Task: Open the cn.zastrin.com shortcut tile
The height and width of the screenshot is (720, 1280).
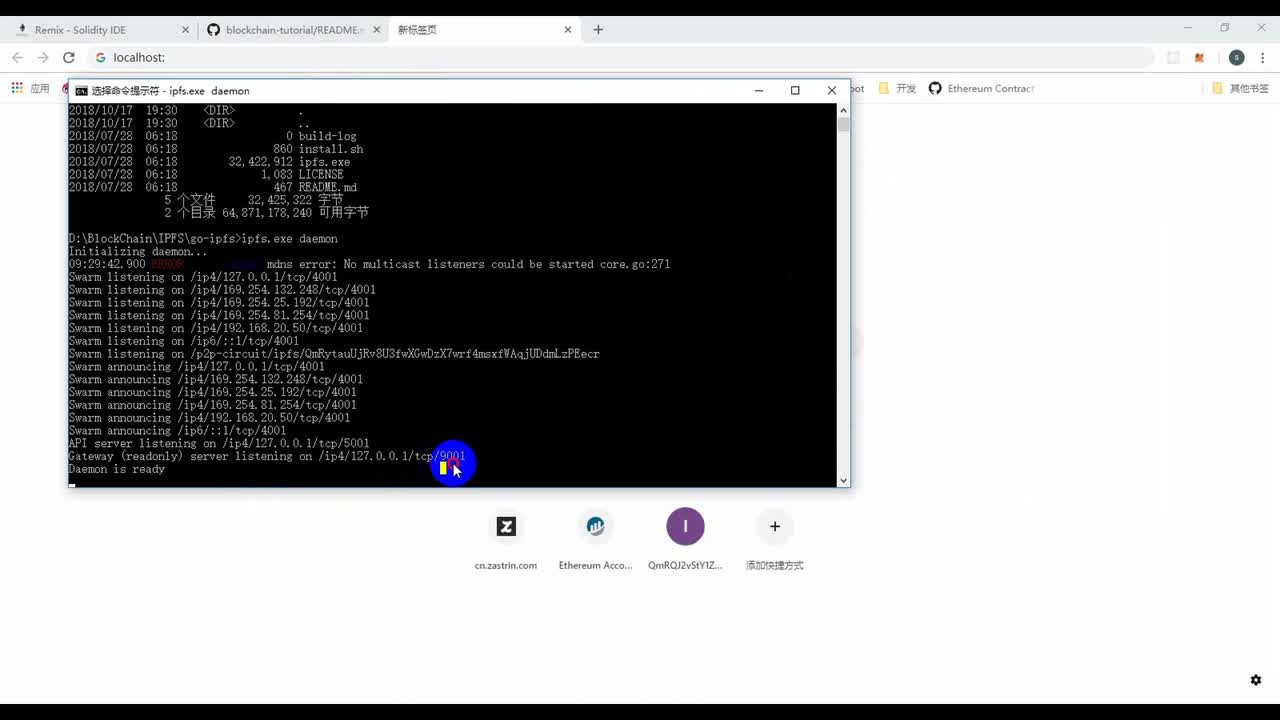Action: pyautogui.click(x=506, y=540)
